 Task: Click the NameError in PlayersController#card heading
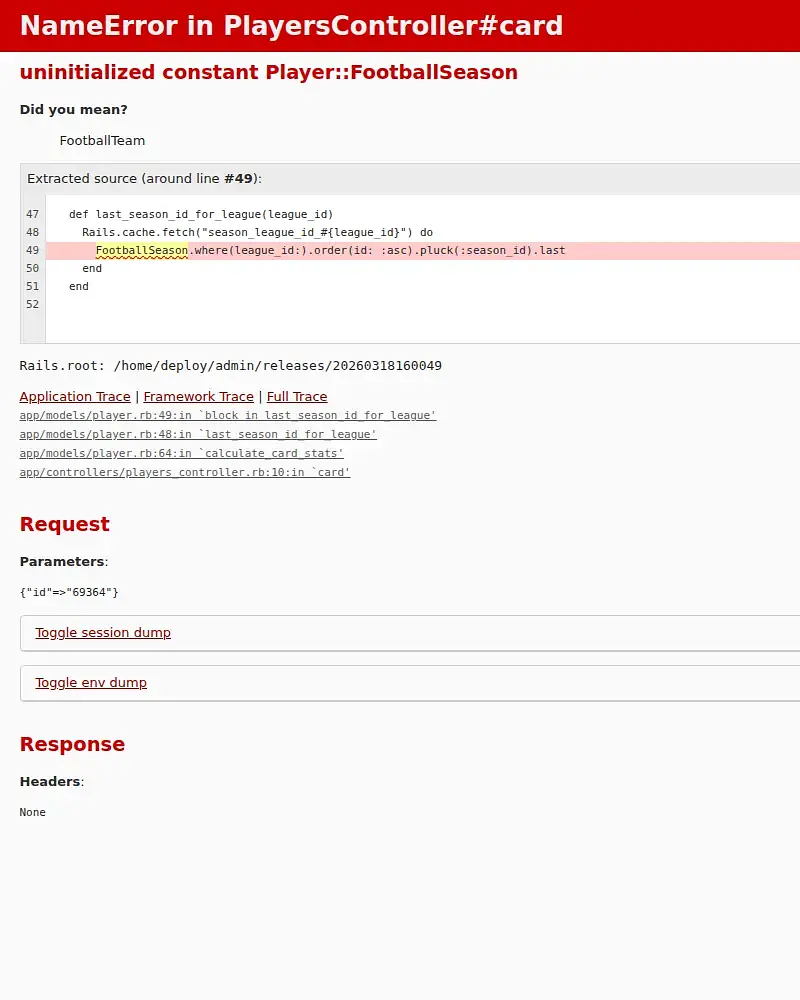(x=292, y=26)
